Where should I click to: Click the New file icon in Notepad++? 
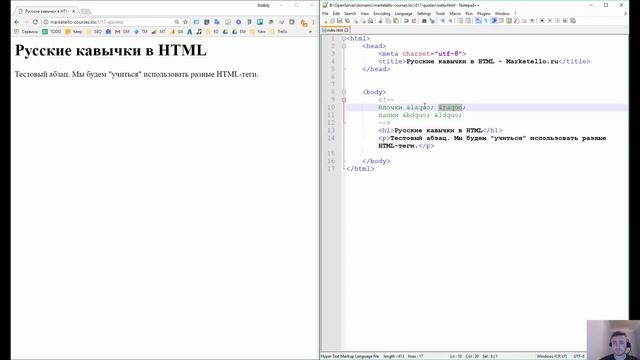[325, 21]
